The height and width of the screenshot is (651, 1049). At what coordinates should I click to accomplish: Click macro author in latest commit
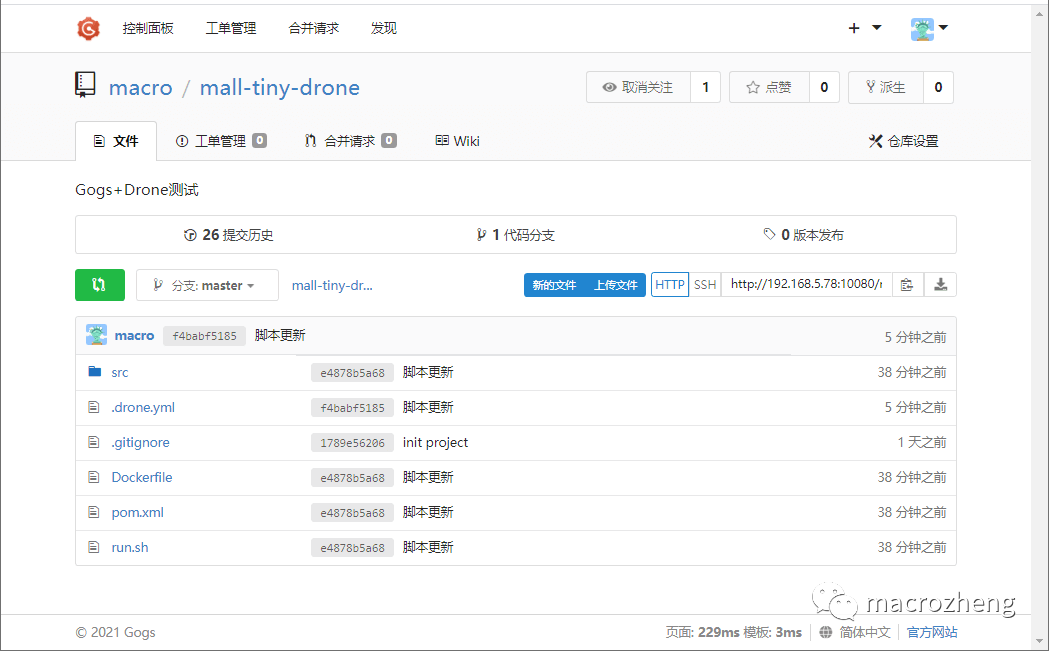click(x=134, y=335)
